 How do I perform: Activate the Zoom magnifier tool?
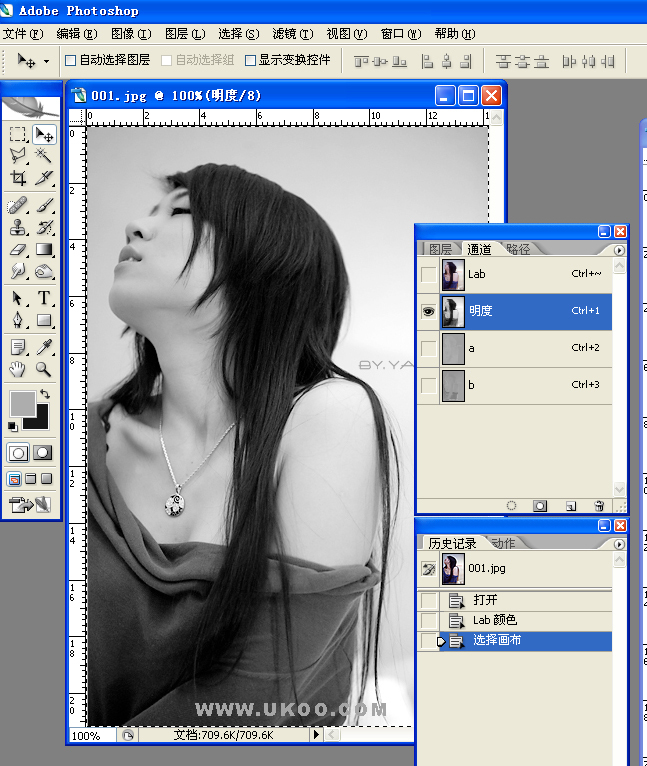coord(44,369)
